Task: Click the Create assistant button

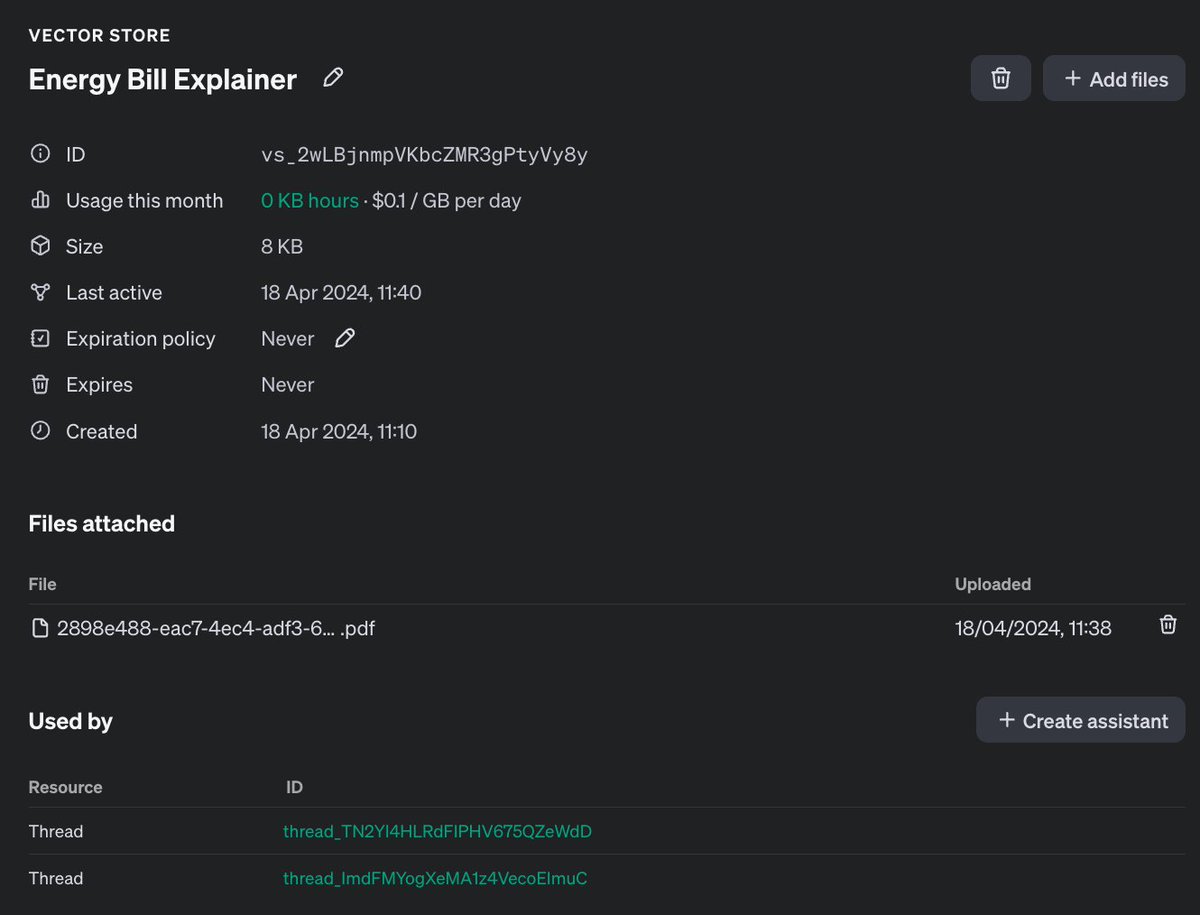Action: point(1081,720)
